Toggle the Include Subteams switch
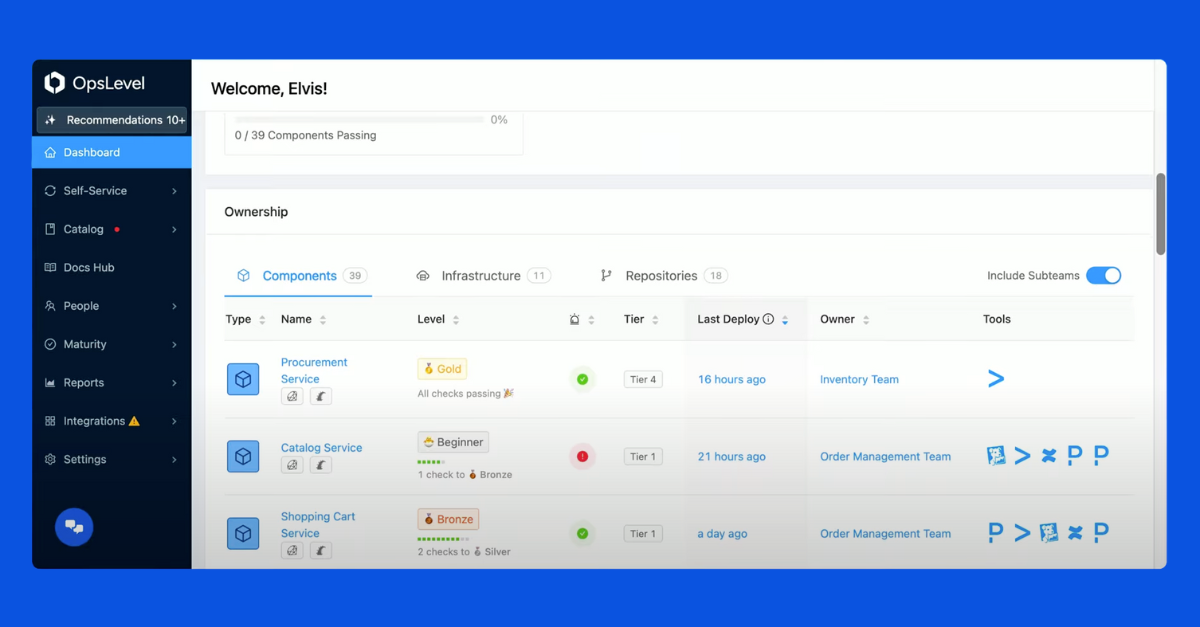 point(1104,276)
